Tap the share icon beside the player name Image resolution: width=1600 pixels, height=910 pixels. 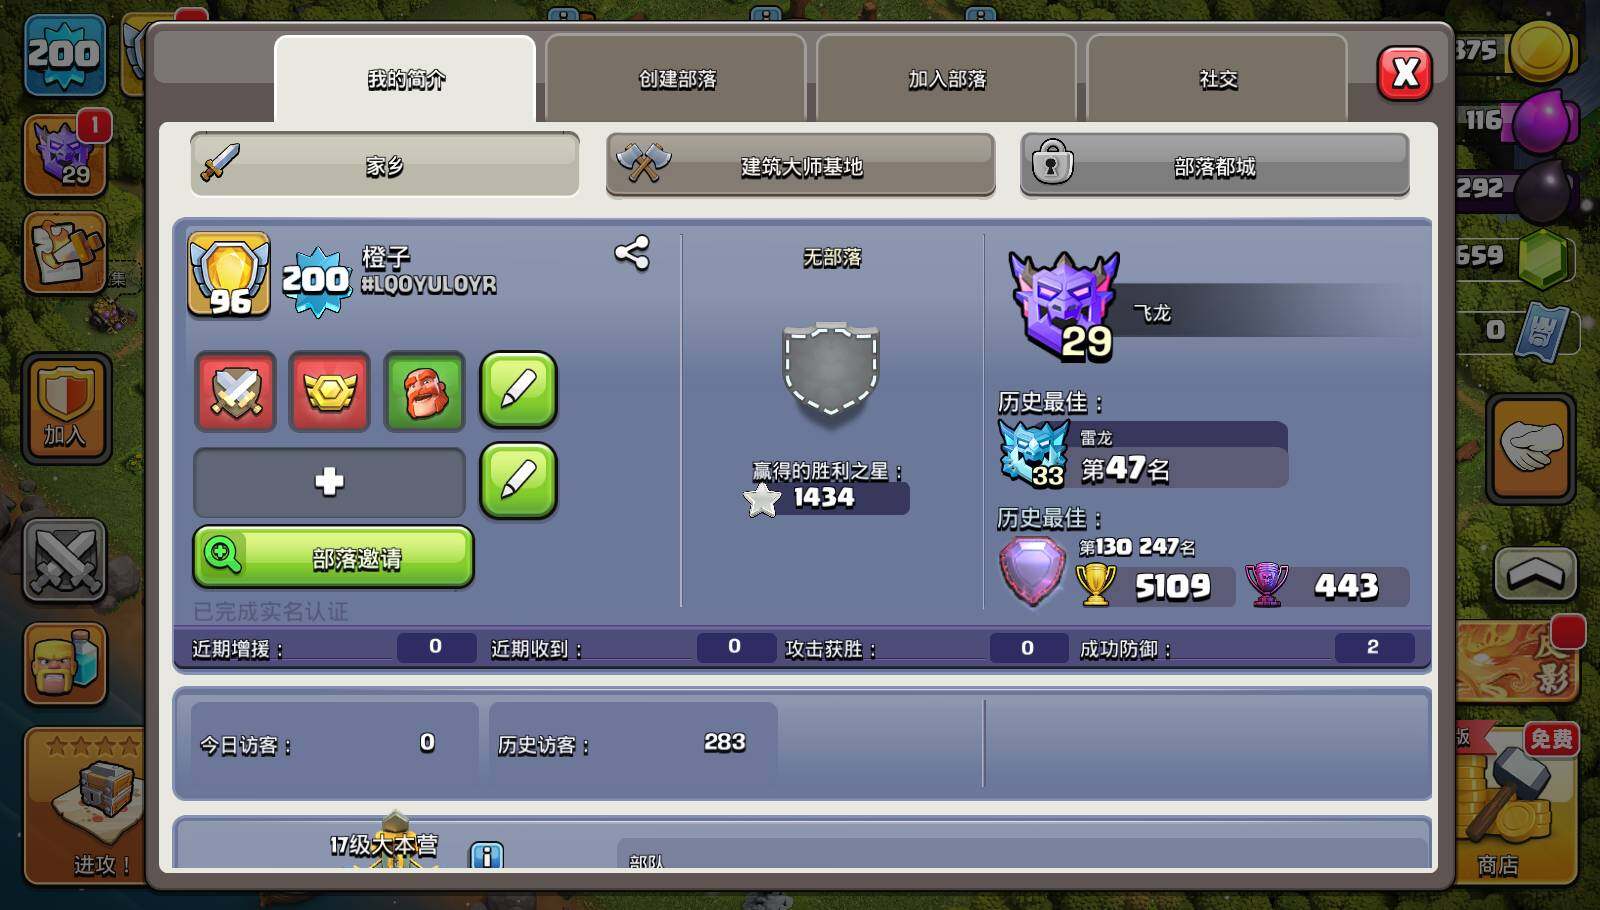[x=632, y=252]
